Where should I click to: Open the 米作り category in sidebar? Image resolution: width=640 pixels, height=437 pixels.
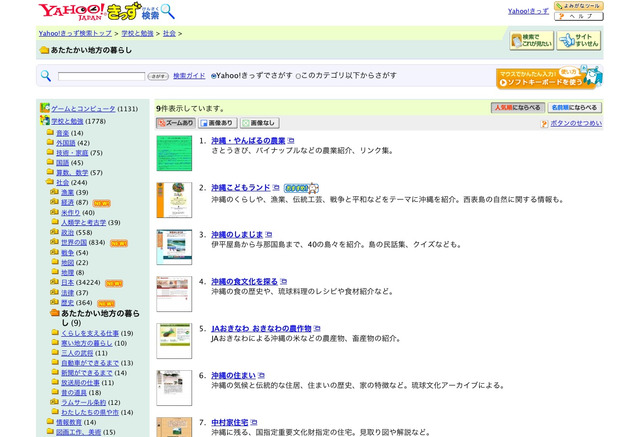(x=71, y=213)
